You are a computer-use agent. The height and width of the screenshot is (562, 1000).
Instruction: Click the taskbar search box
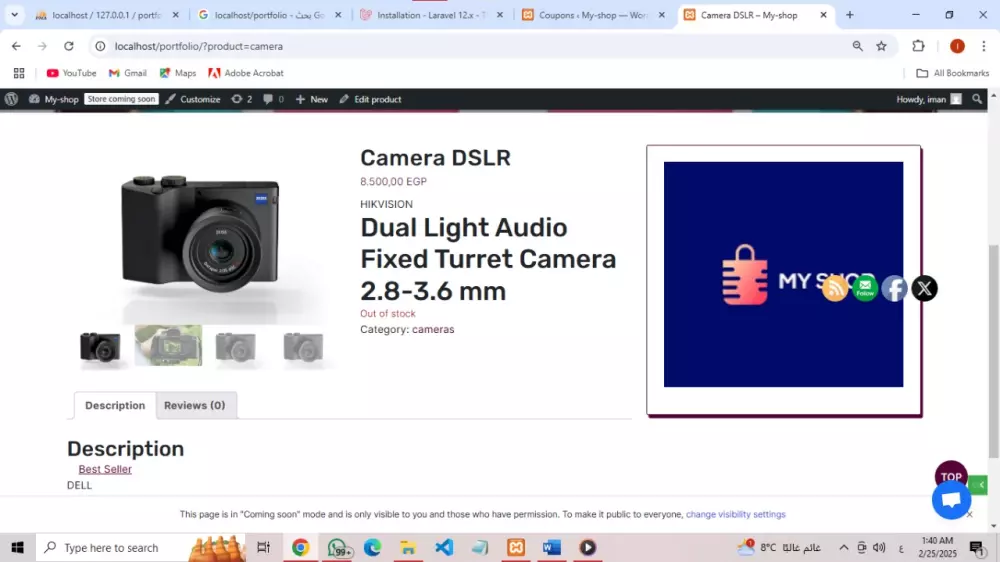[140, 547]
